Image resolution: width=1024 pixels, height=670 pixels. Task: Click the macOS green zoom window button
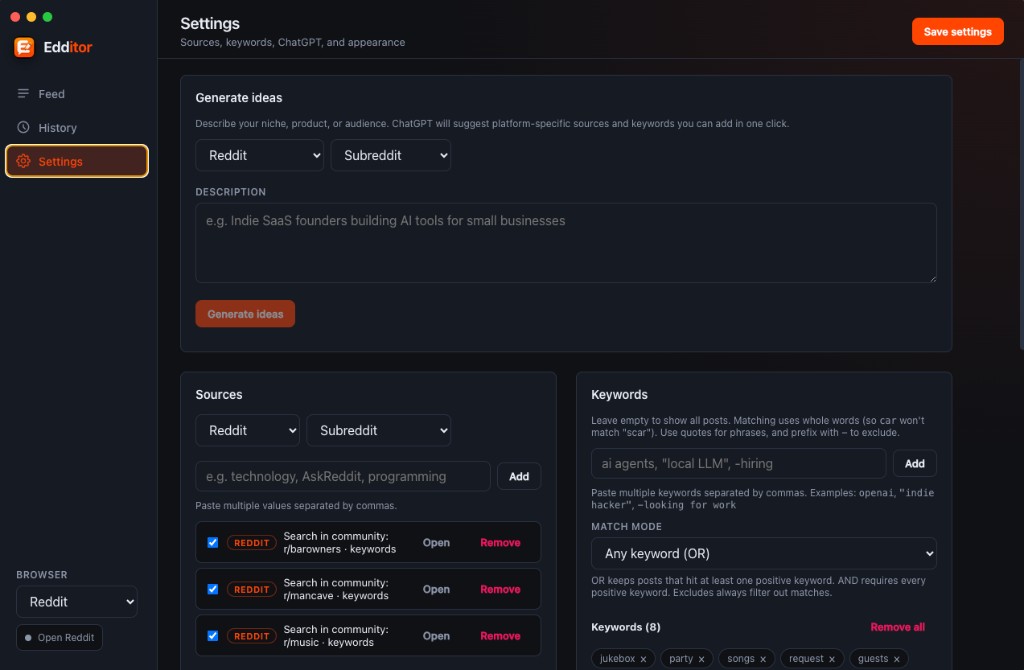(47, 17)
